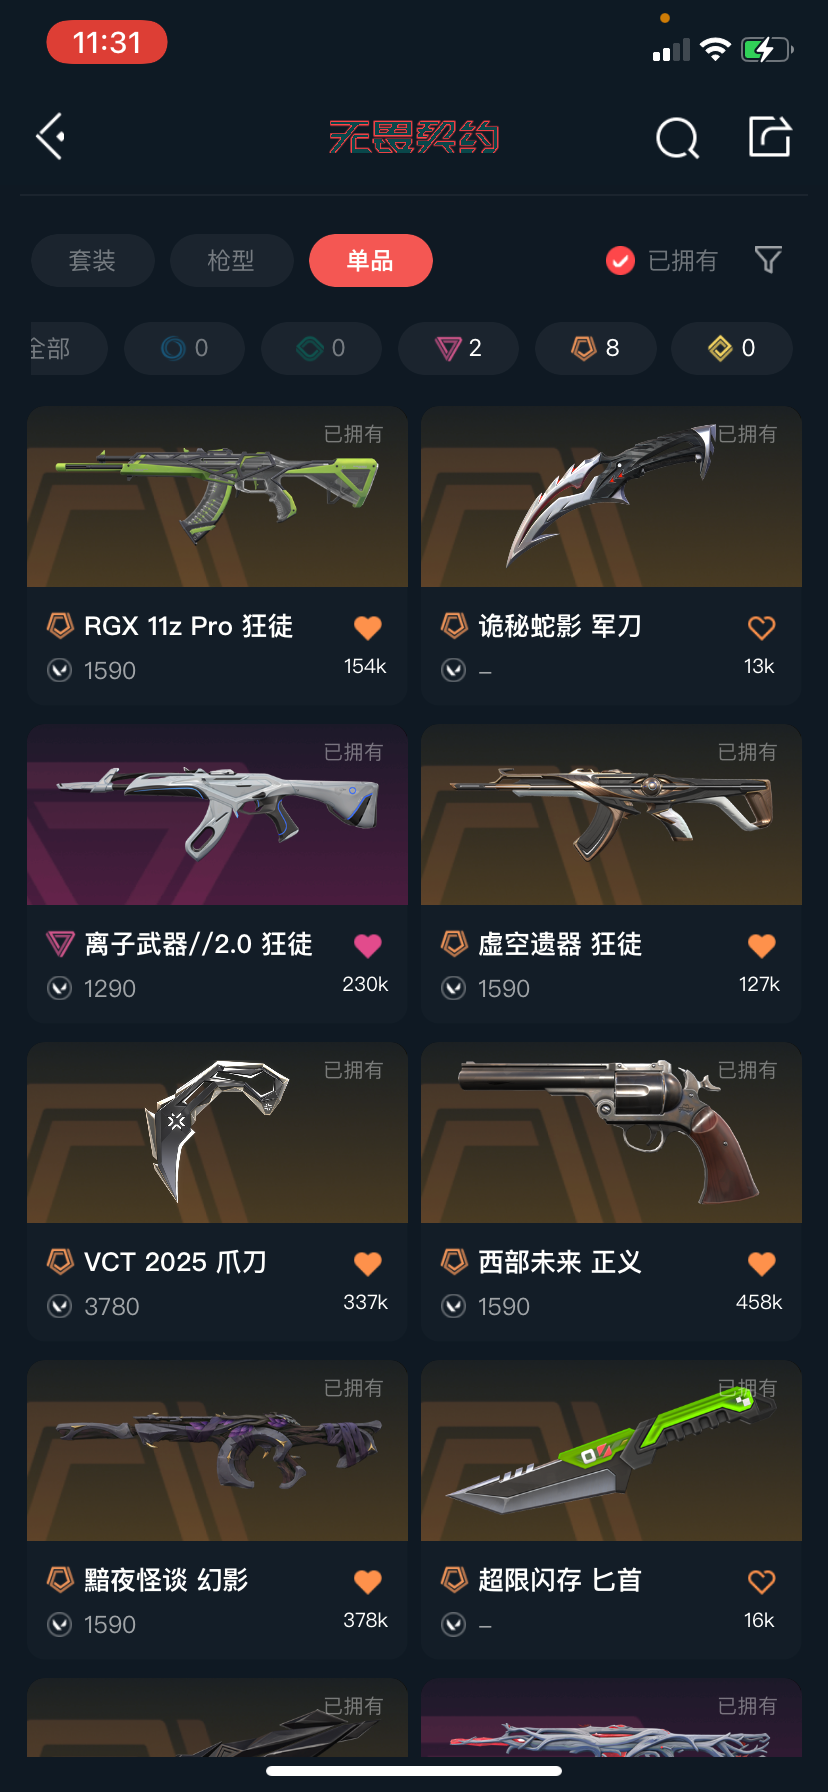Toggle the 已拥有 owned checkbox
Viewport: 828px width, 1792px height.
pyautogui.click(x=621, y=261)
